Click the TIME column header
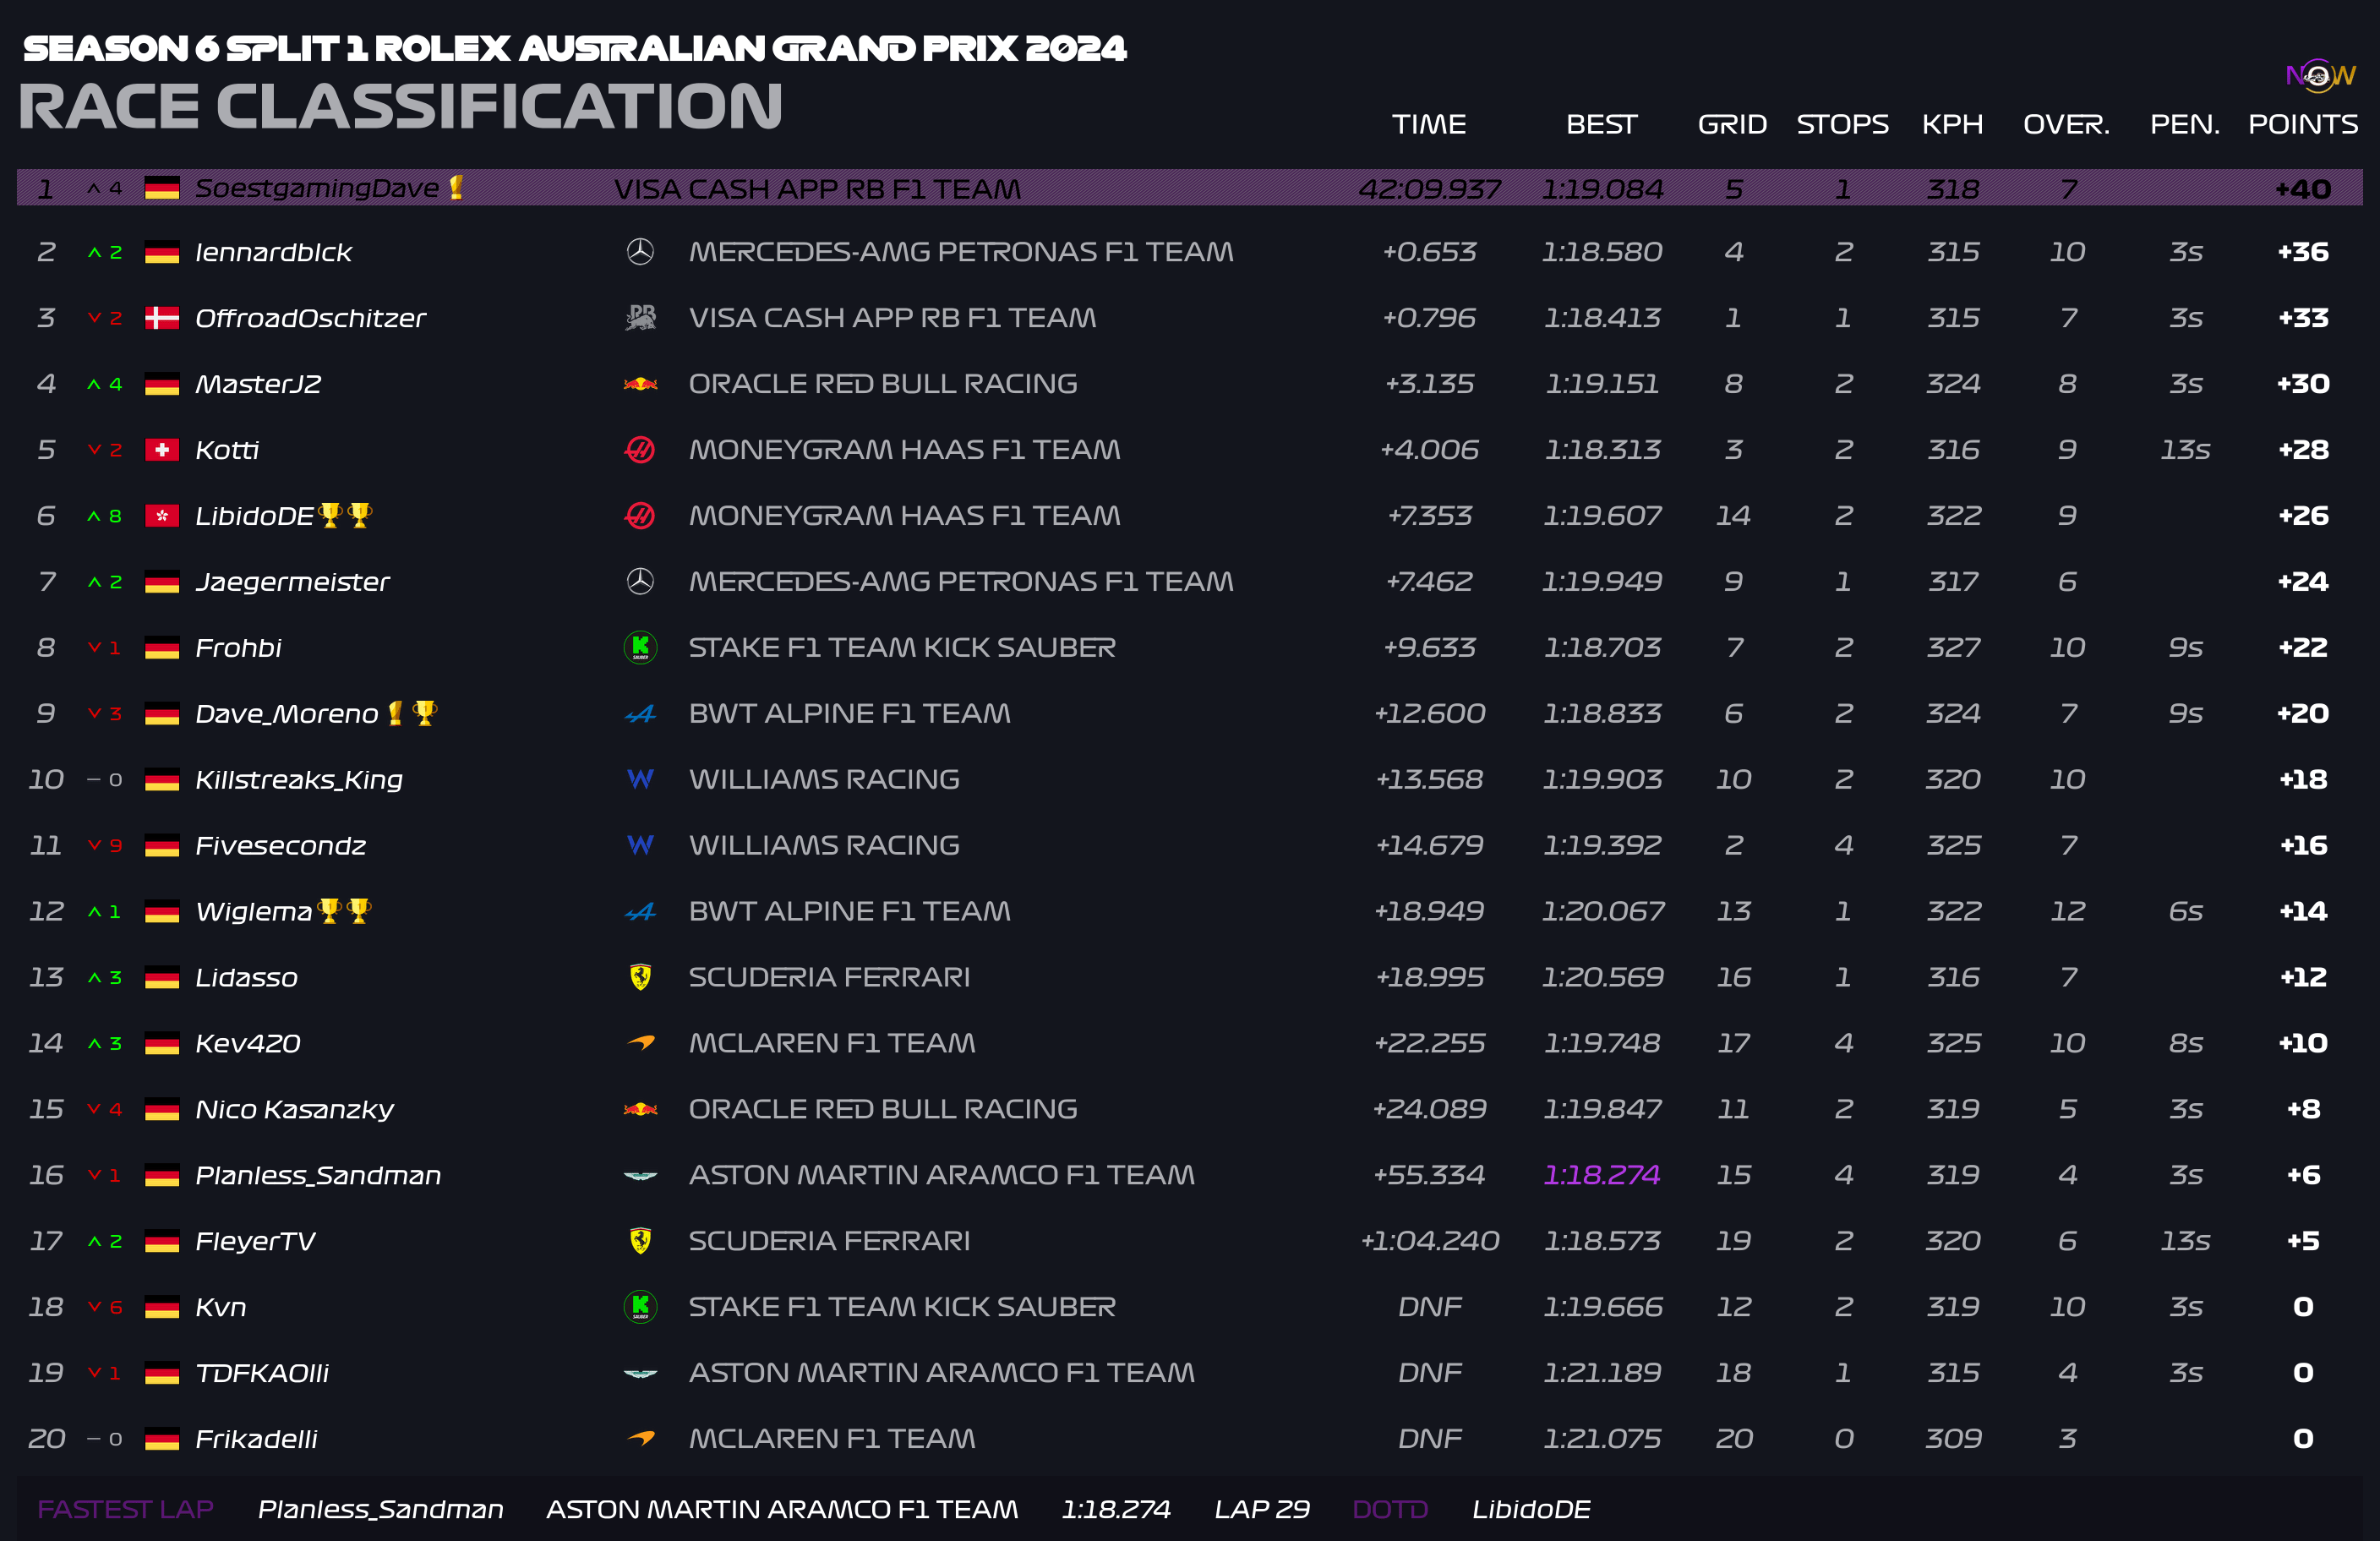 pyautogui.click(x=1429, y=124)
